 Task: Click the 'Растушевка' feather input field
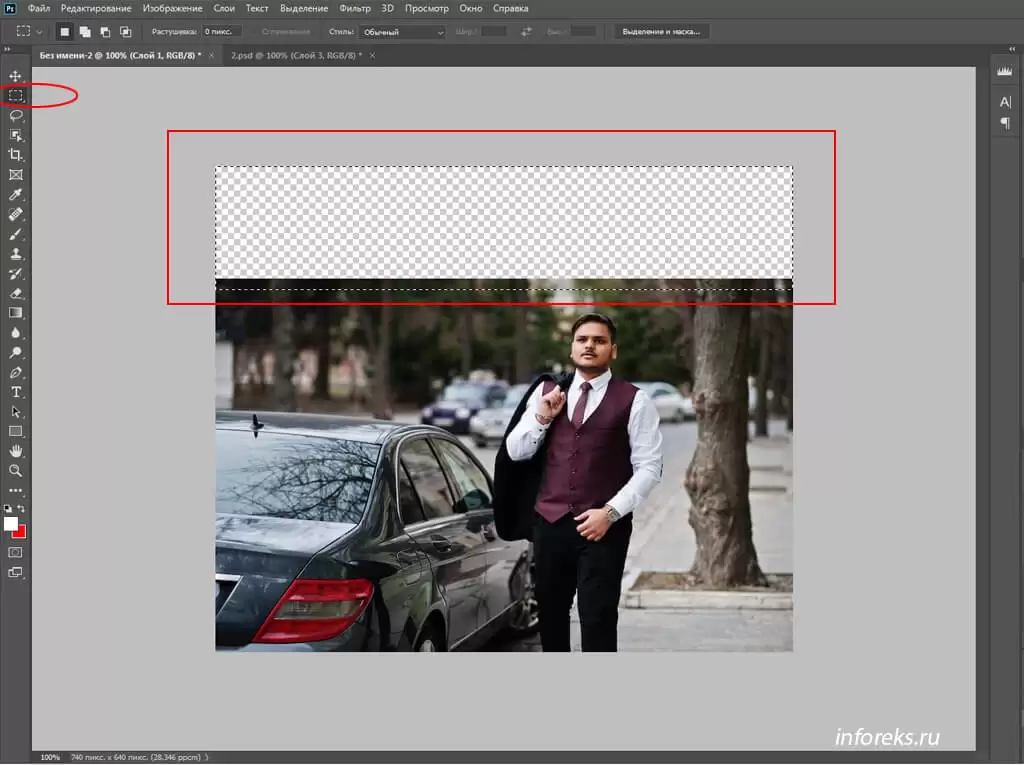tap(221, 32)
